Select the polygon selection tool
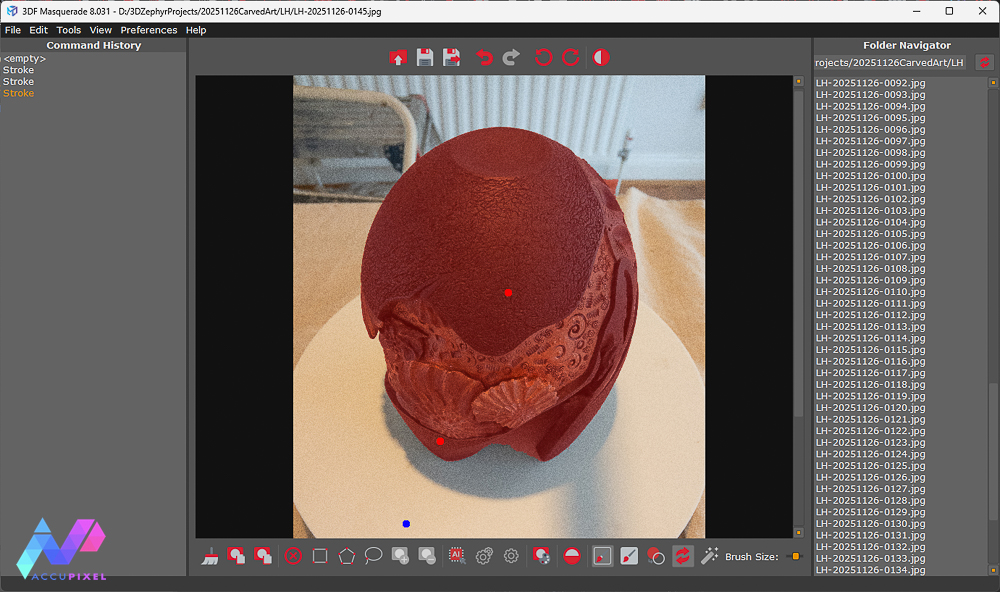The height and width of the screenshot is (592, 1000). point(345,556)
